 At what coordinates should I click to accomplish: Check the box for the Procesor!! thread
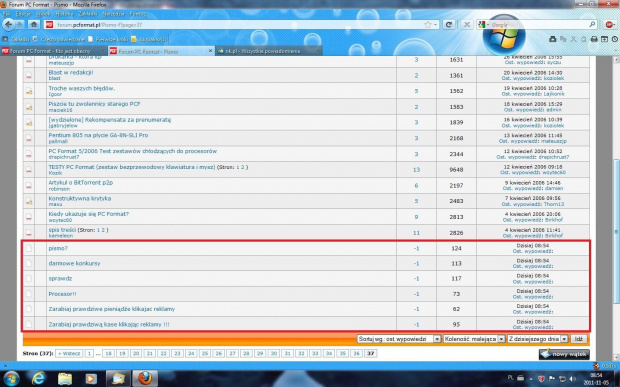tap(29, 294)
